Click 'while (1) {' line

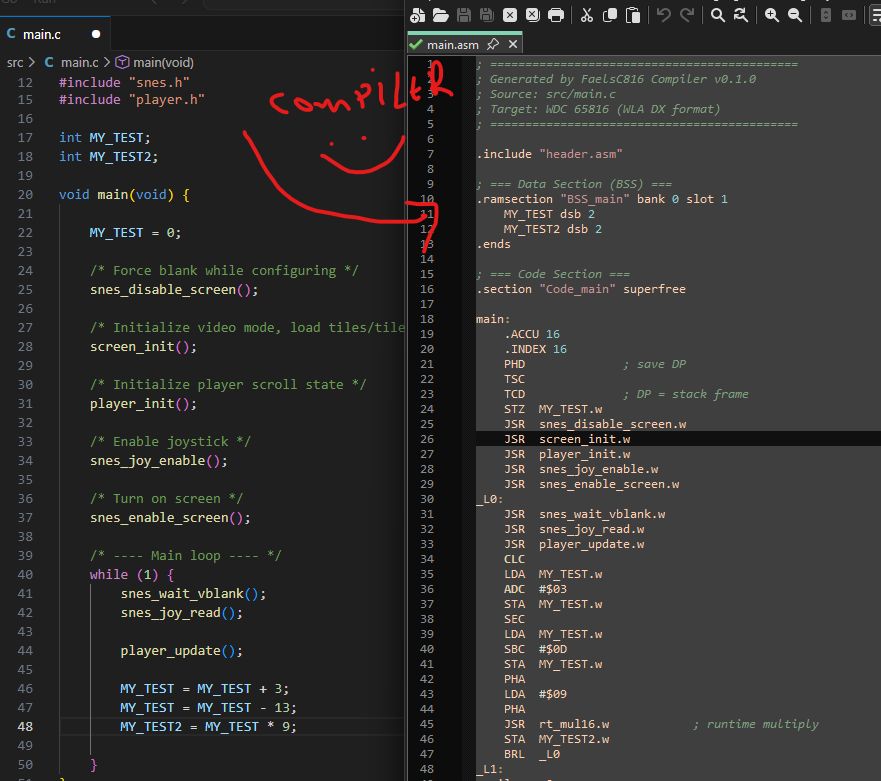tap(131, 575)
